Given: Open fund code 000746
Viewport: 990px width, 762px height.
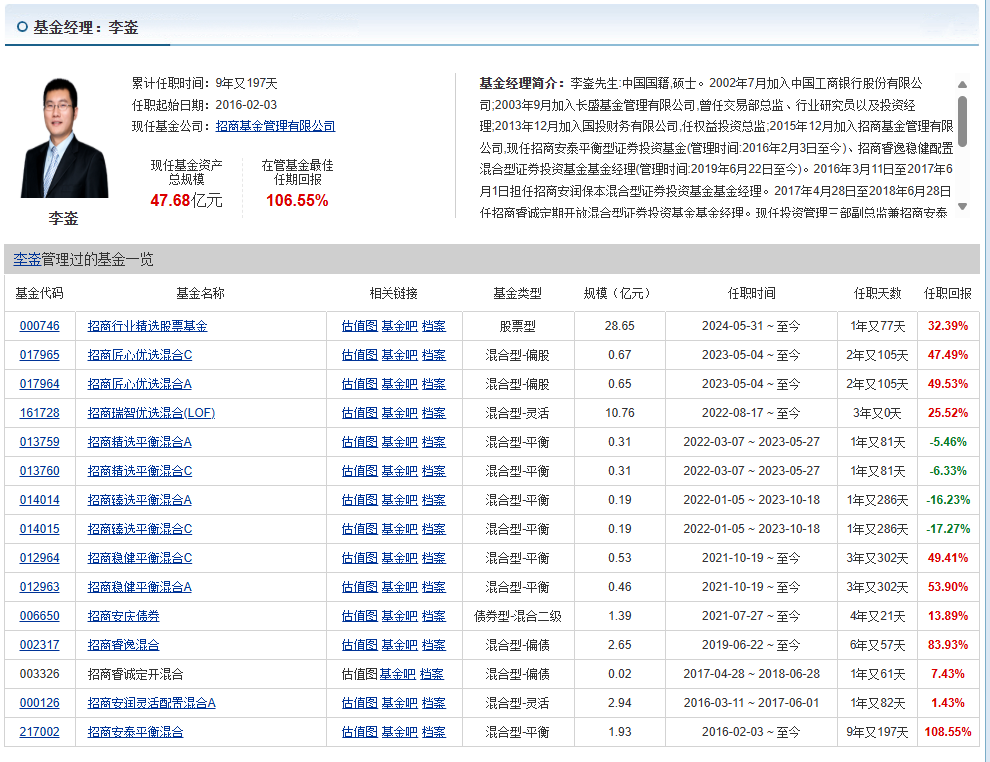Looking at the screenshot, I should click(40, 326).
